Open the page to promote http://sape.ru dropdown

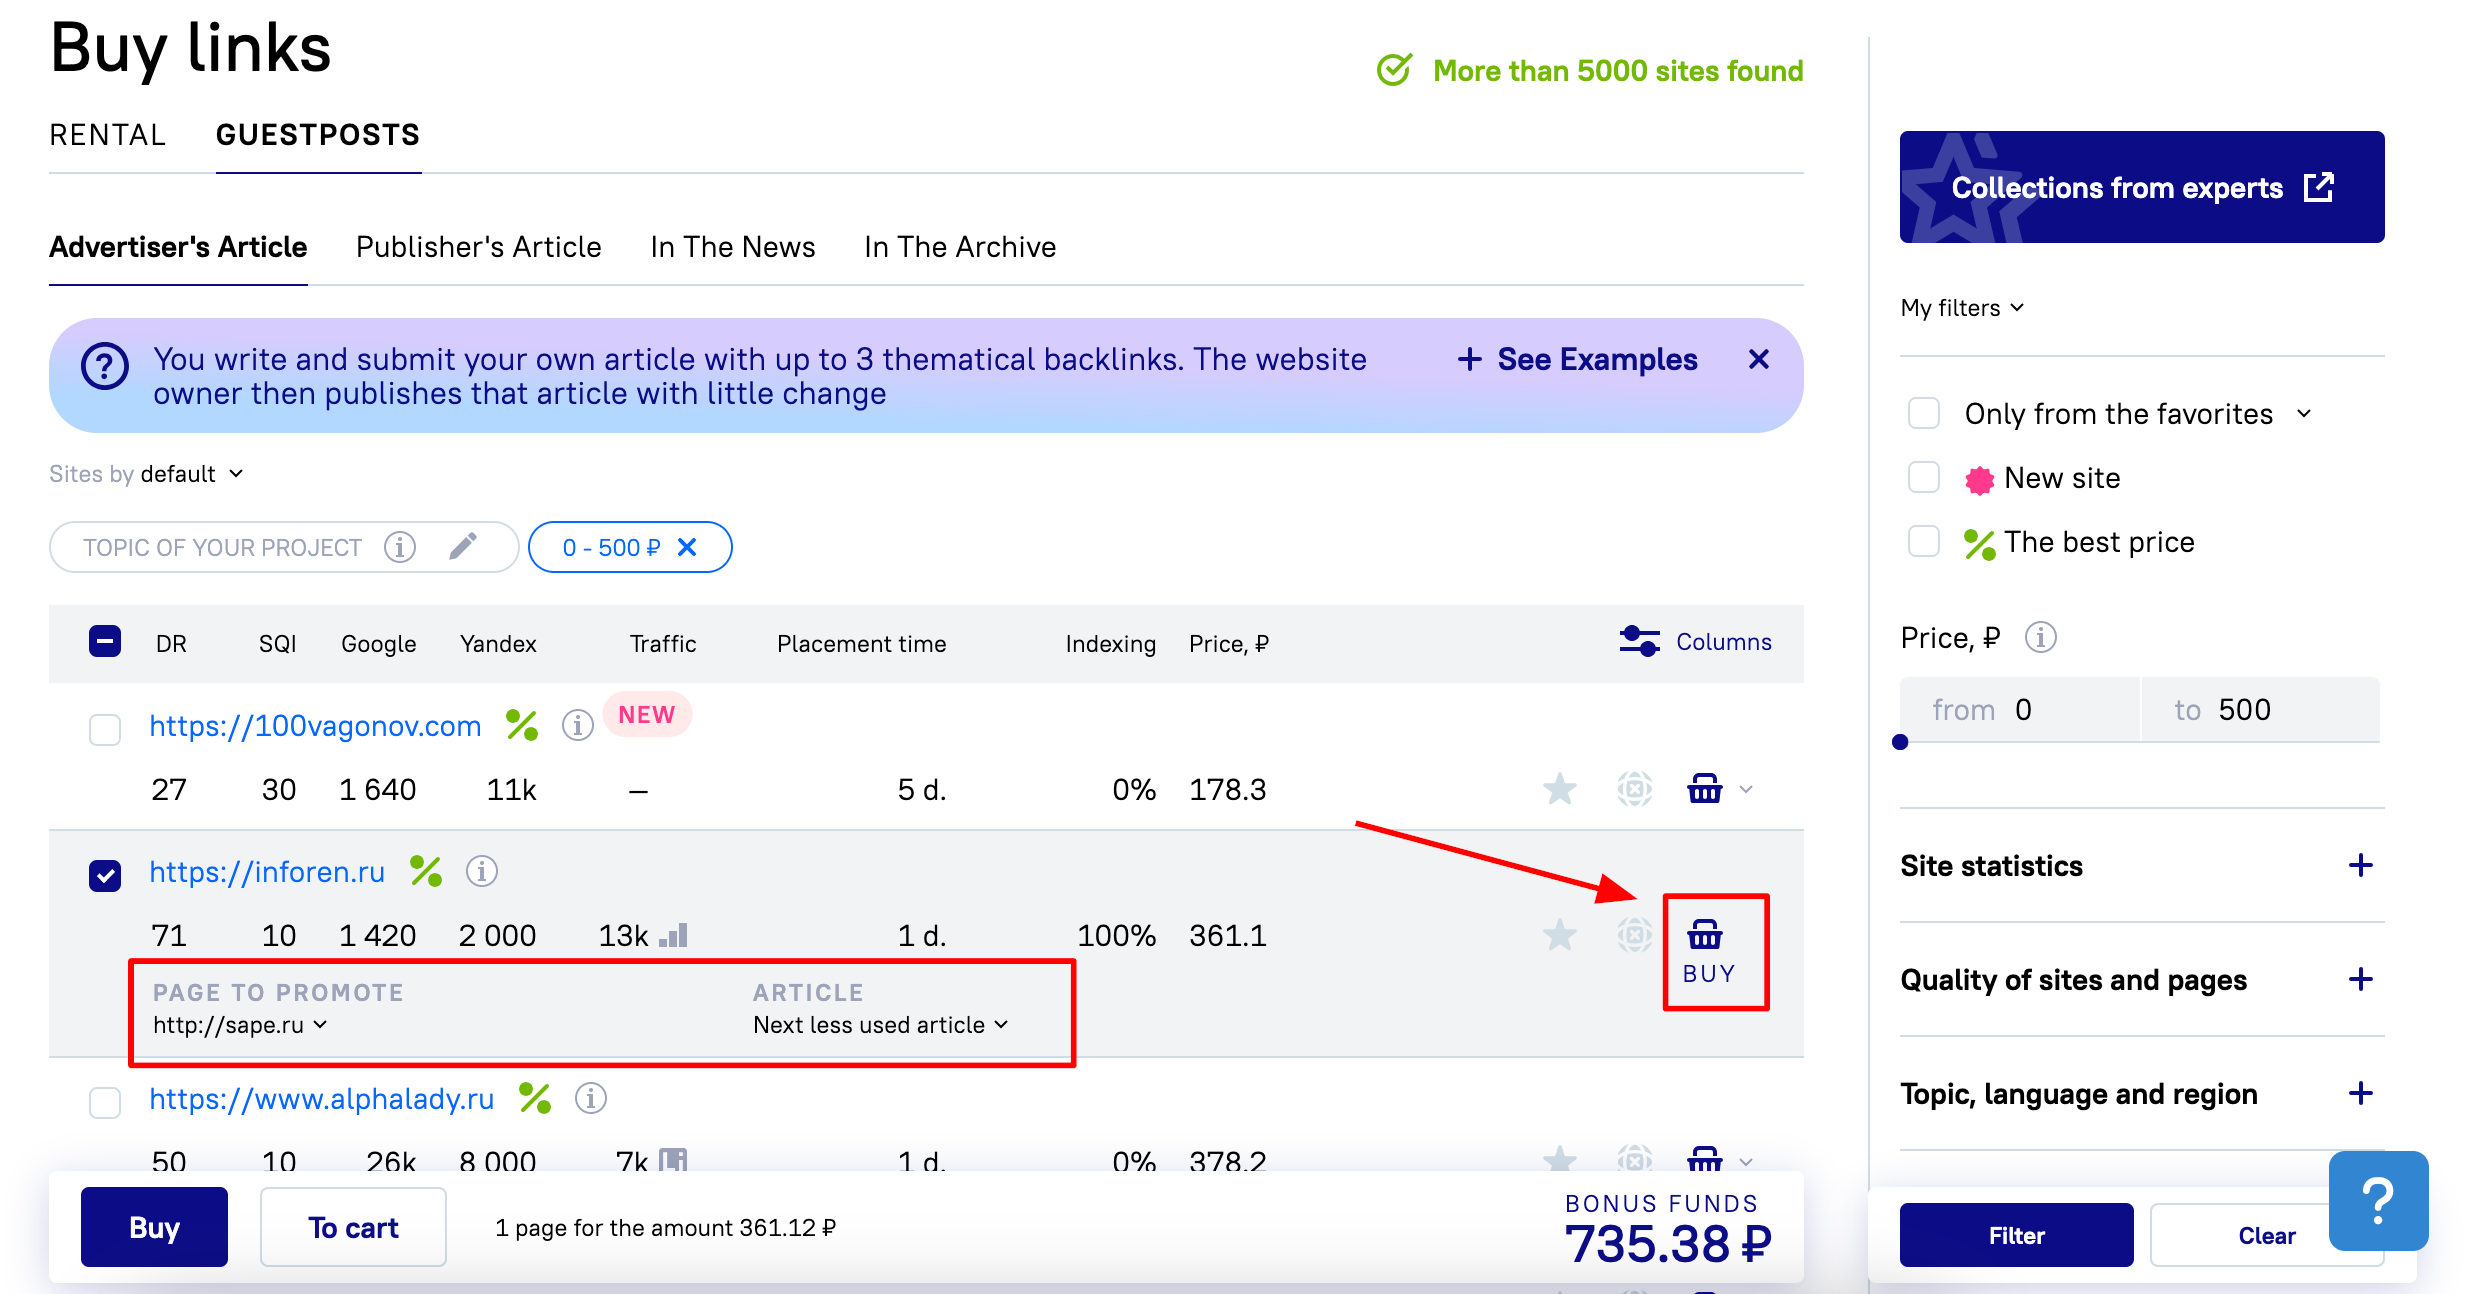coord(240,1025)
